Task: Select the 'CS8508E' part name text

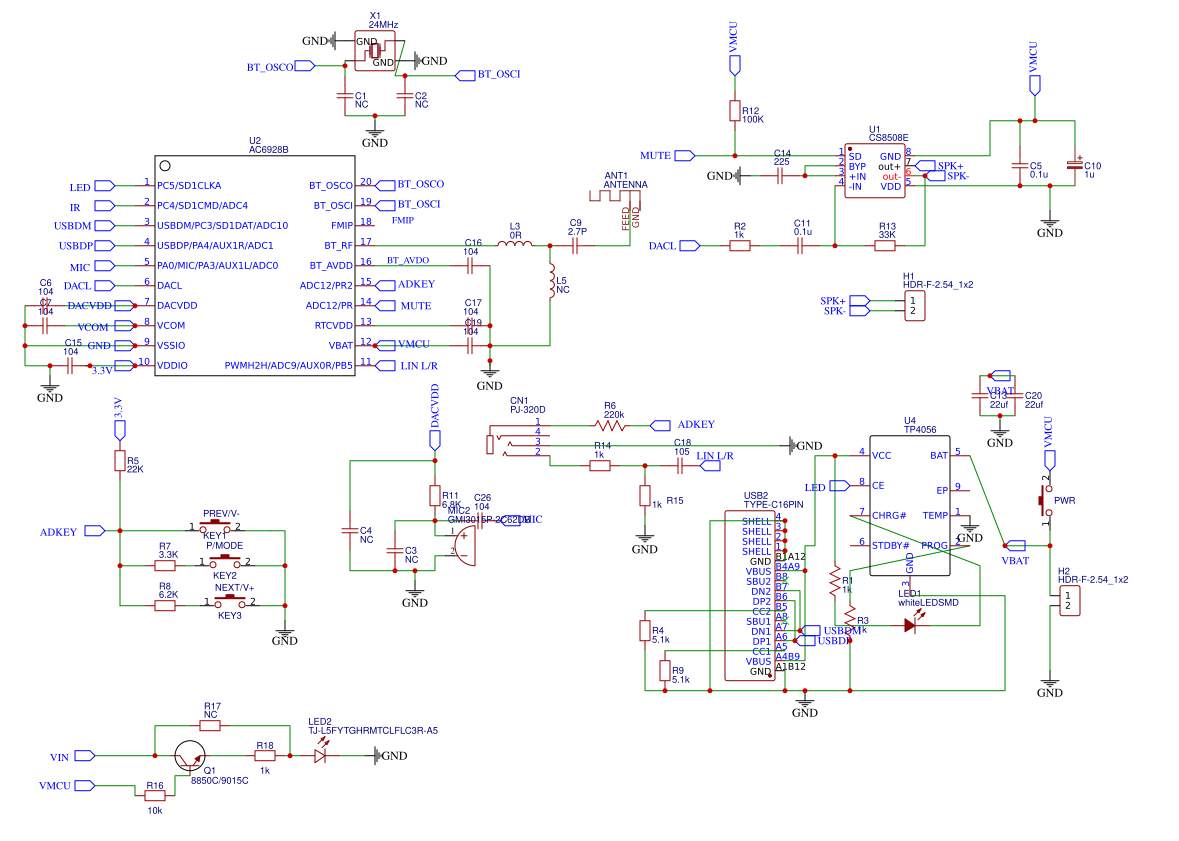Action: [x=888, y=138]
